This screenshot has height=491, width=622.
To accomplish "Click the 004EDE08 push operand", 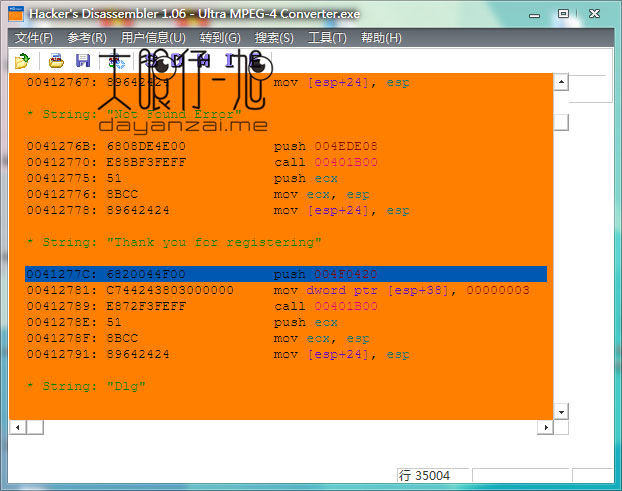I will coord(346,146).
